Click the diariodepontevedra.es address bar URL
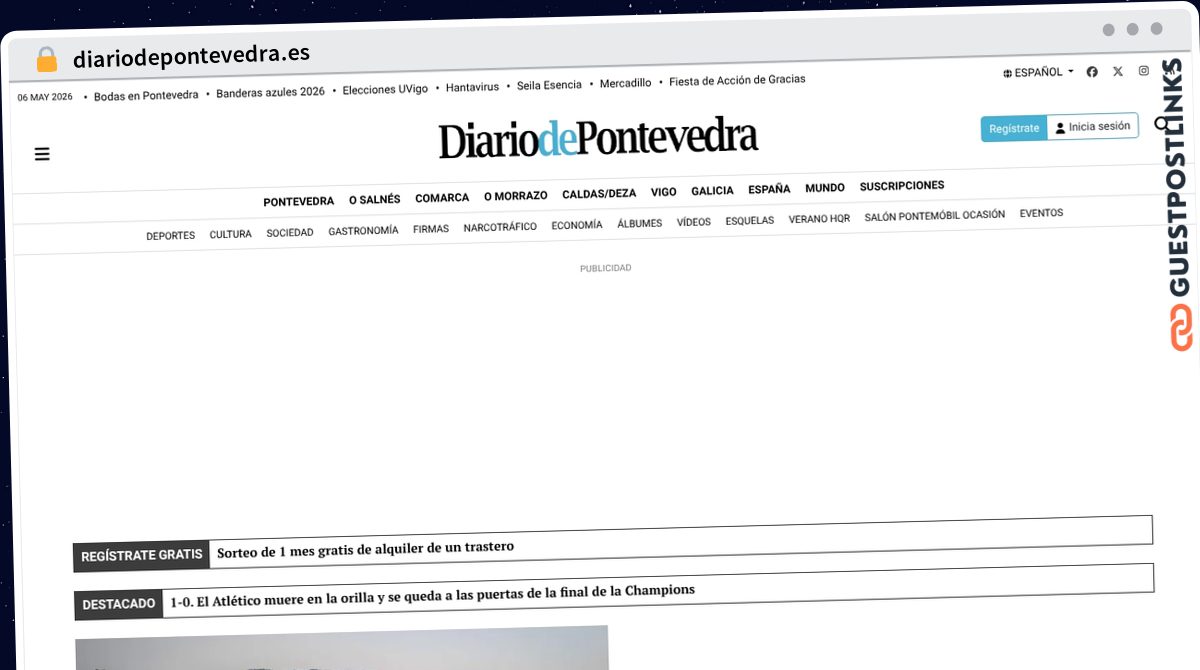 pos(191,55)
